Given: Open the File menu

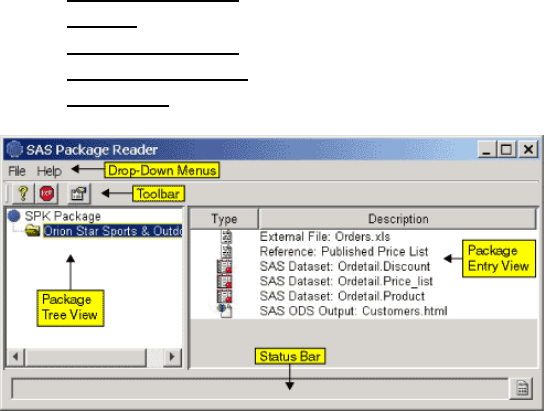Looking at the screenshot, I should click(x=17, y=171).
